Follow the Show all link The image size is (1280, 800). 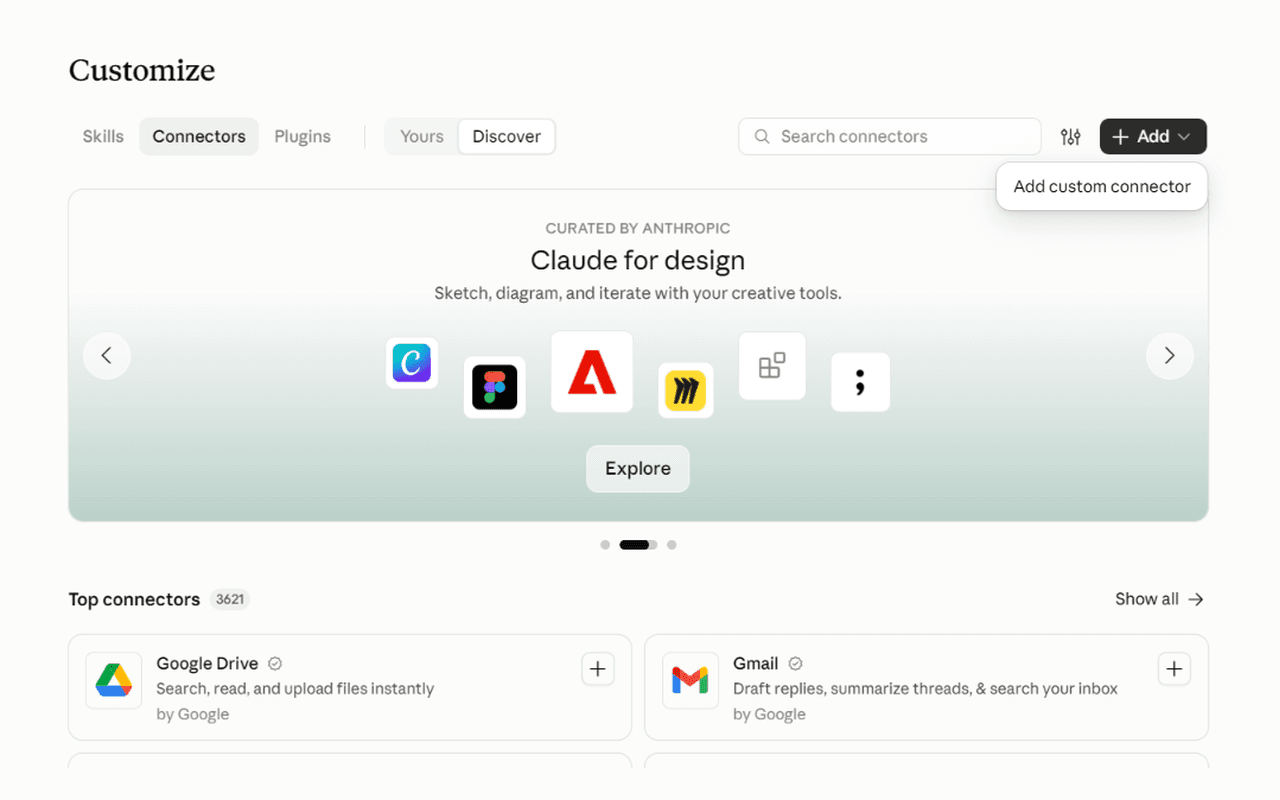click(x=1160, y=599)
